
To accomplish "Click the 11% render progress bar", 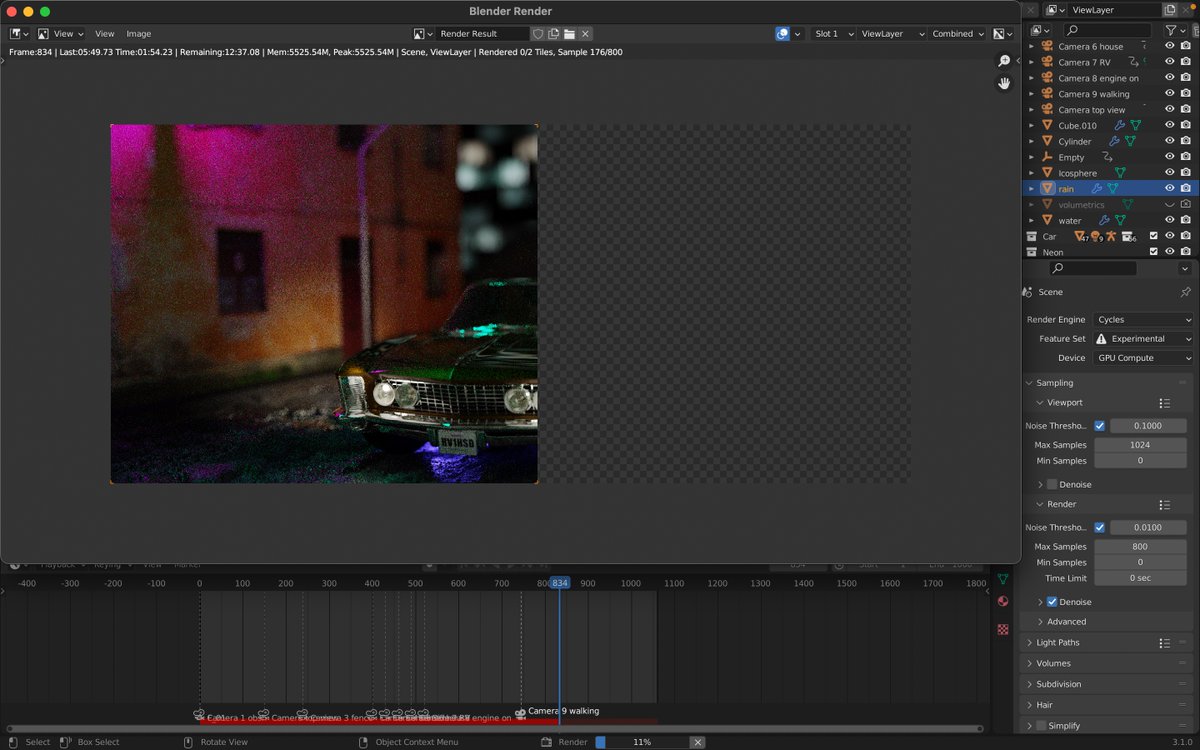I will (641, 742).
